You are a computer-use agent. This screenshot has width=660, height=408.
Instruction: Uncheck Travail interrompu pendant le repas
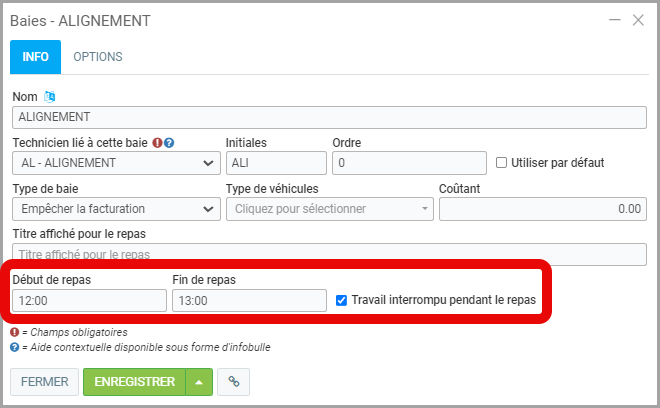point(342,300)
